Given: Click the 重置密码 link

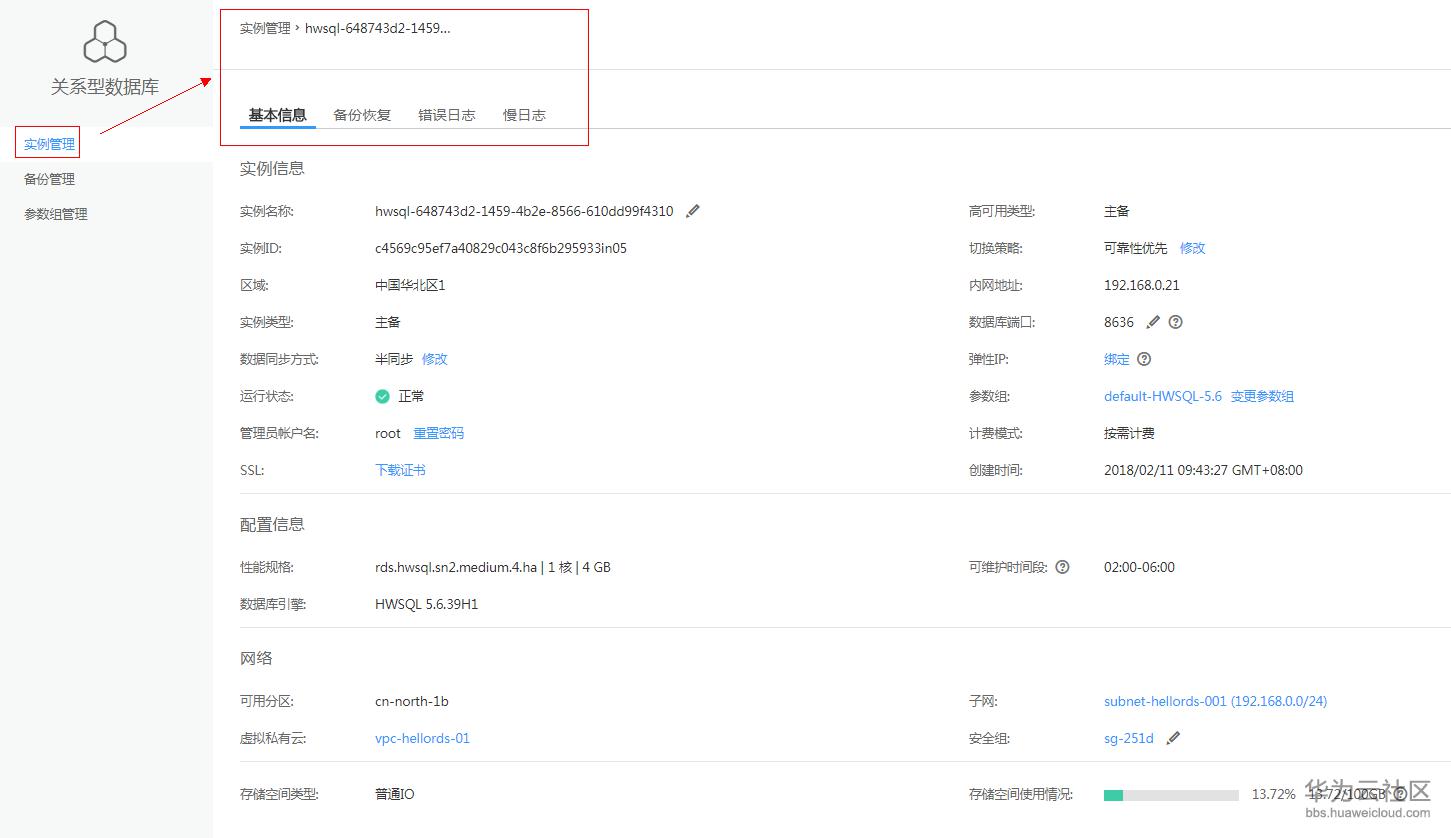Looking at the screenshot, I should coord(439,433).
